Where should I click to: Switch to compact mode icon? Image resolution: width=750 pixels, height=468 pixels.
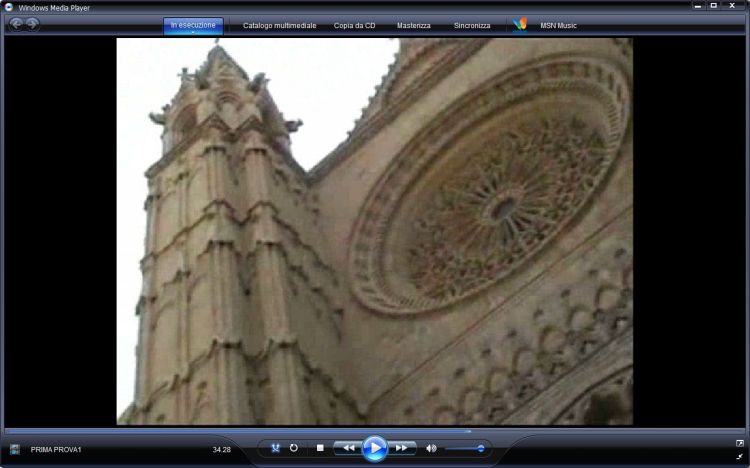coord(739,457)
